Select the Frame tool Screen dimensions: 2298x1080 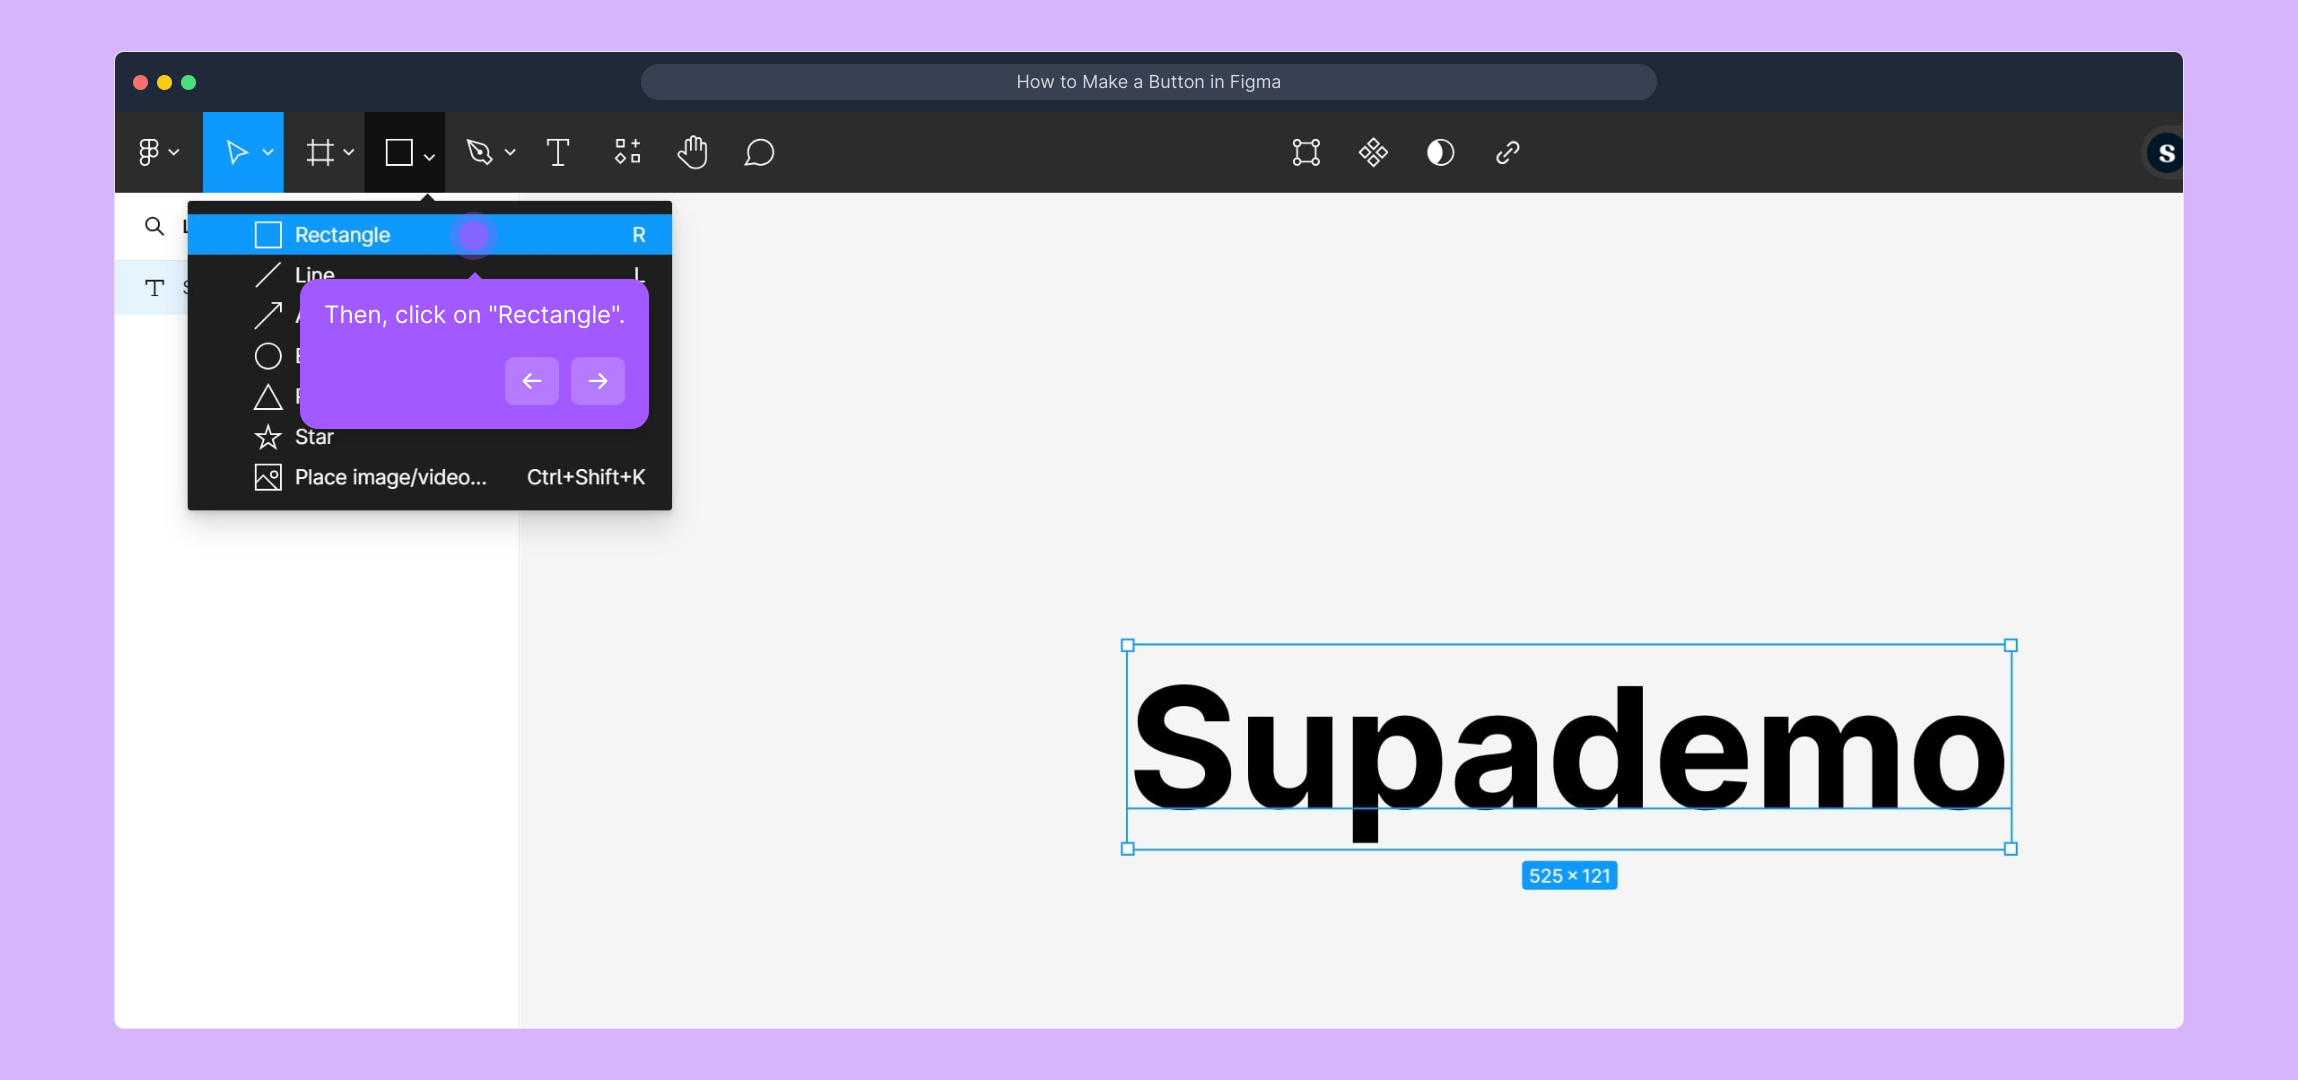pyautogui.click(x=320, y=153)
